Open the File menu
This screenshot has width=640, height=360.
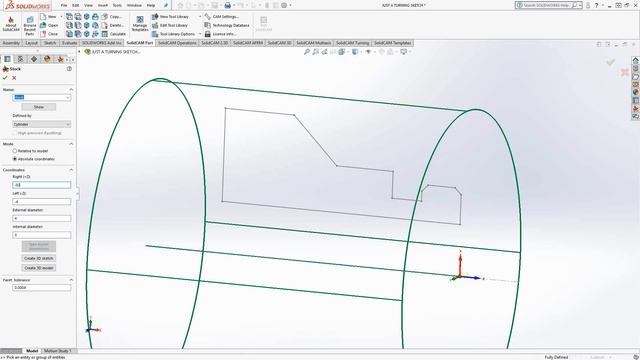[x=64, y=5]
